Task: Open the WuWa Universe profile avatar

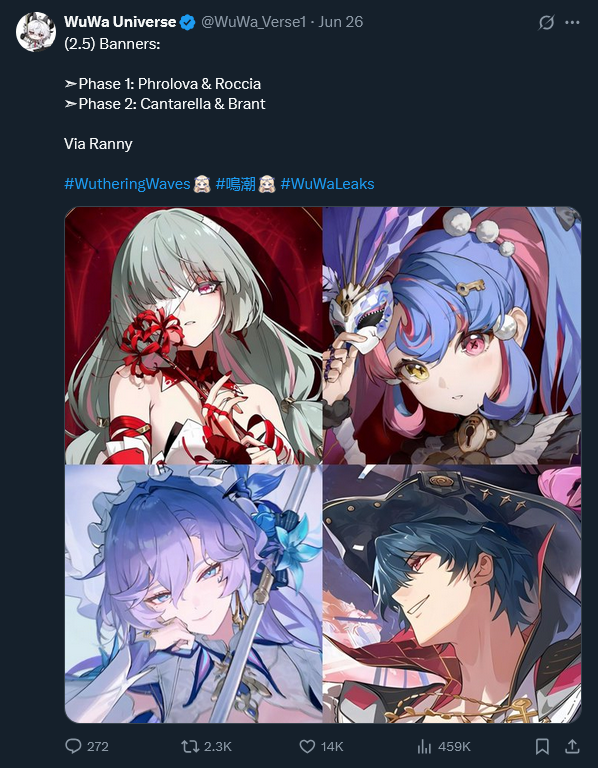Action: pyautogui.click(x=36, y=32)
